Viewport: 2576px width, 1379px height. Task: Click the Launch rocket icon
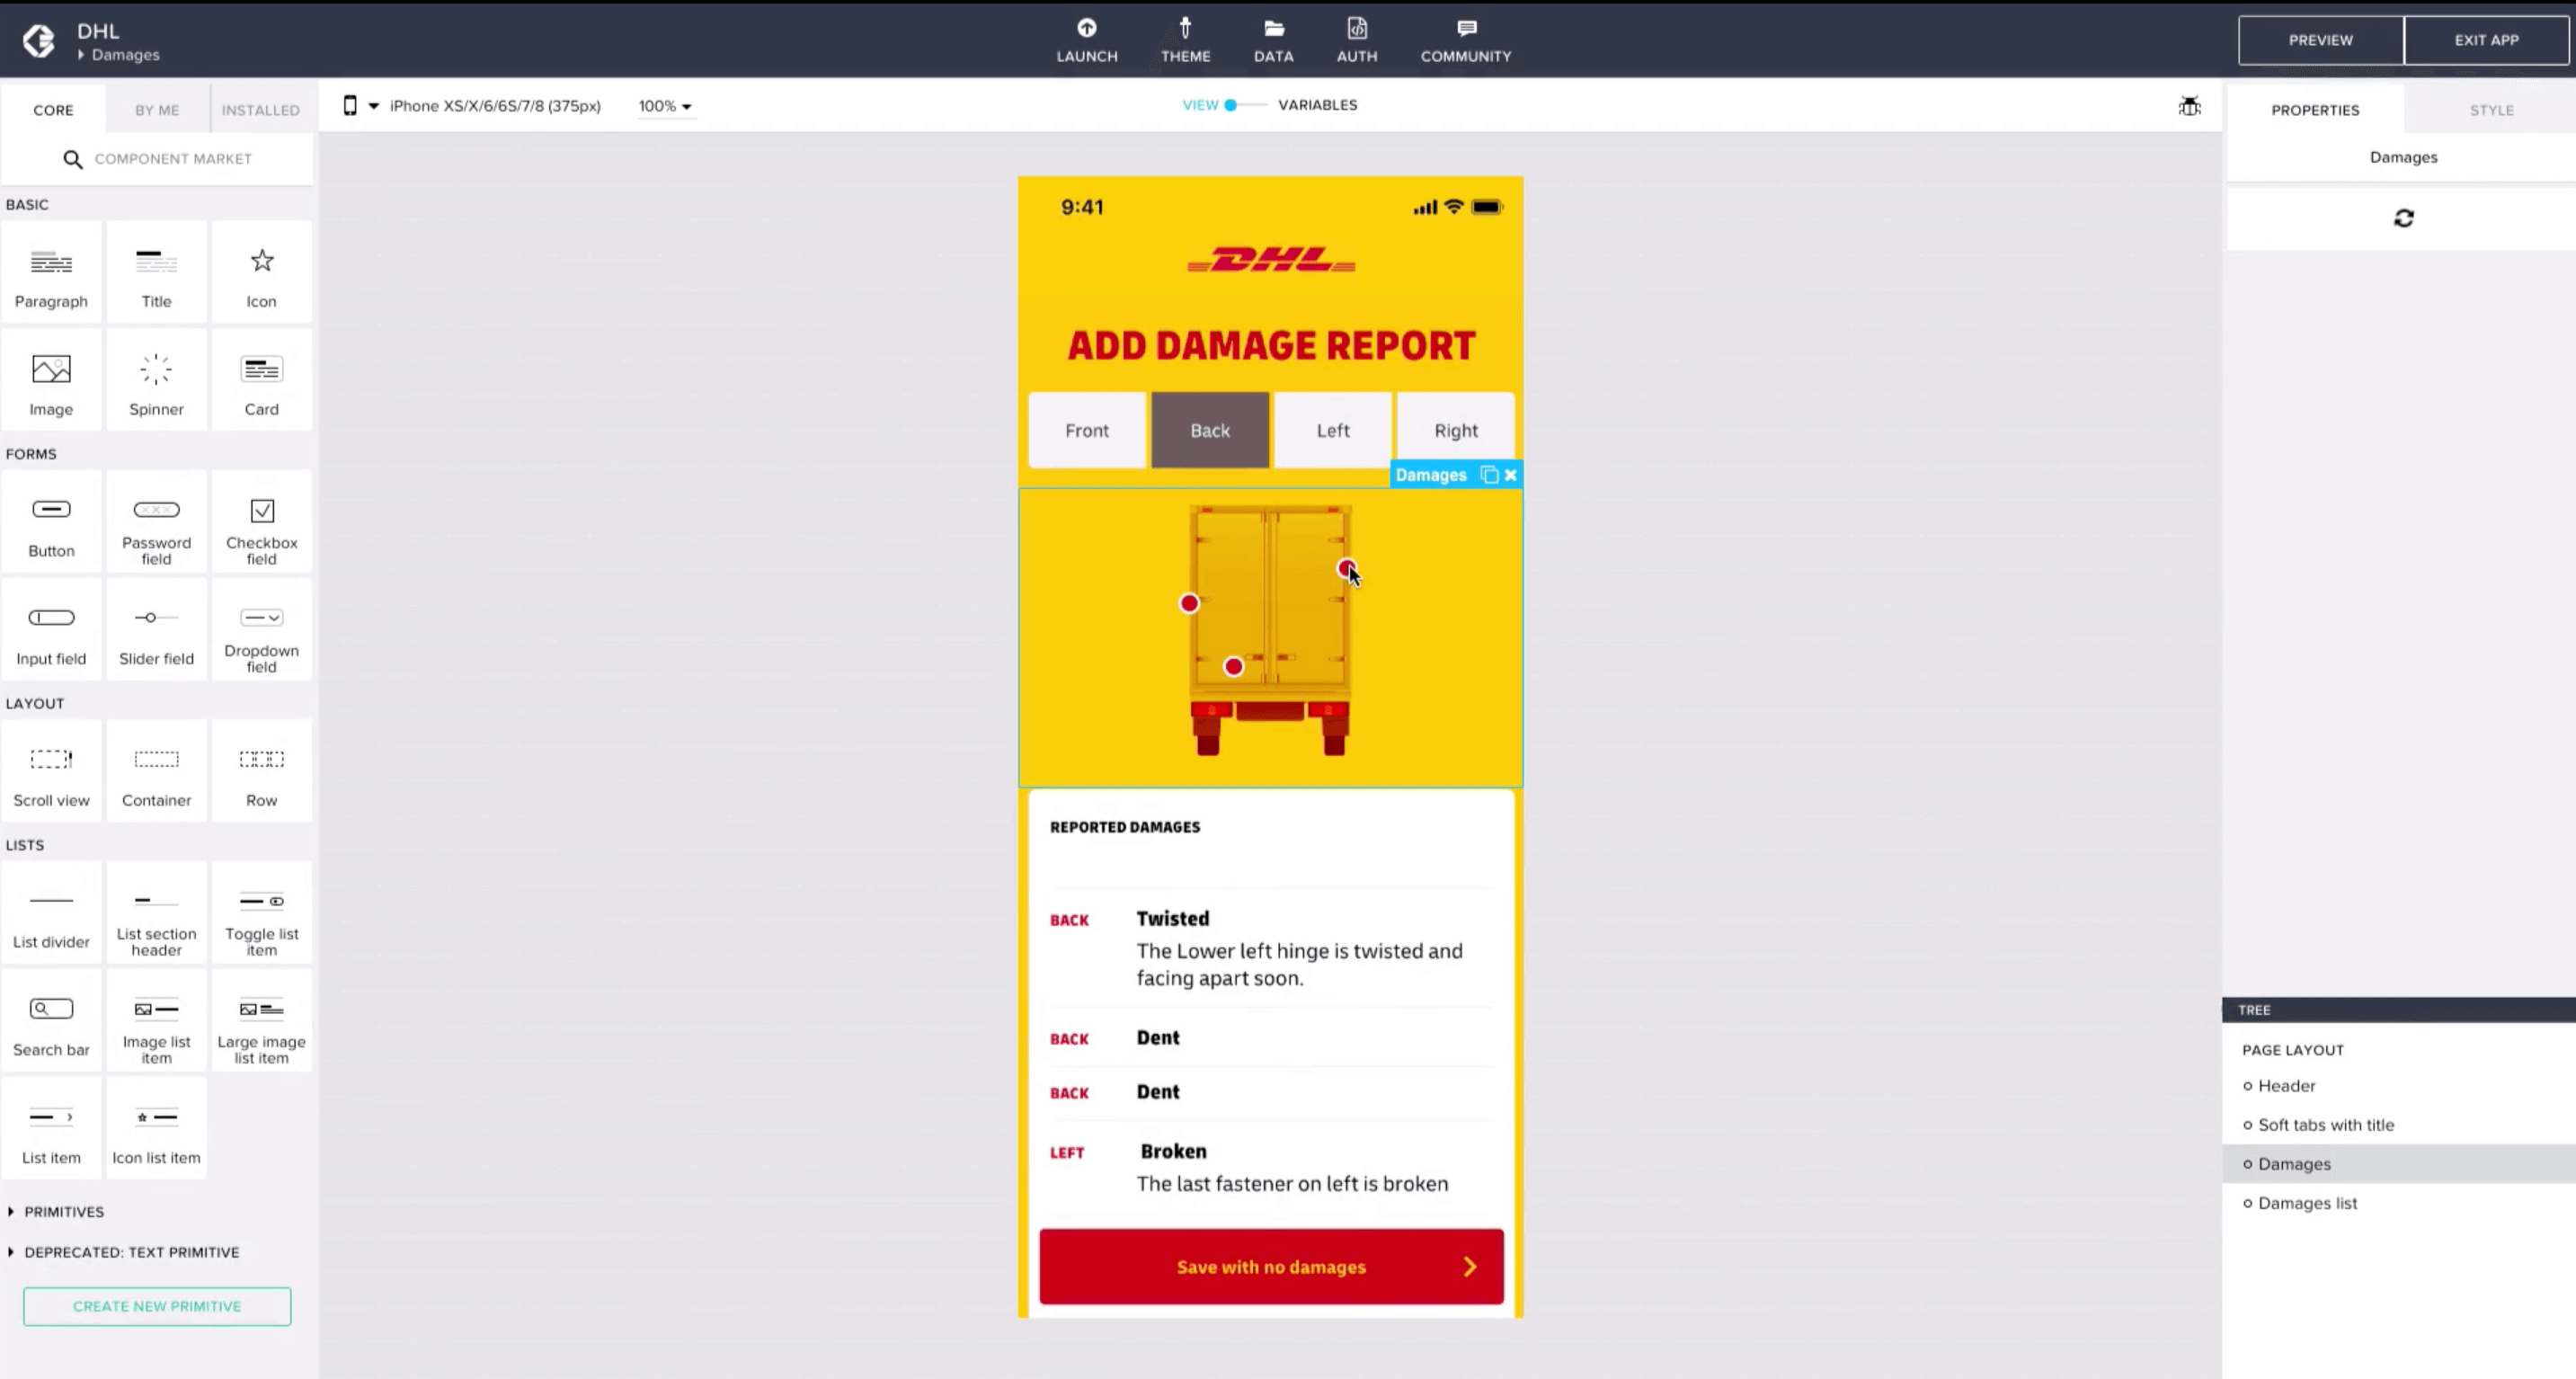coord(1086,28)
